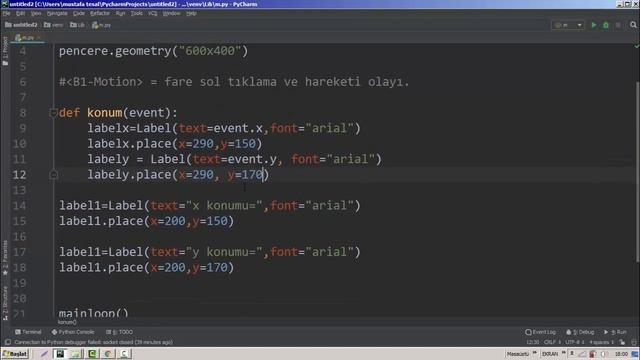Open the Window menu
Screen dimensions: 640x360
[171, 13]
